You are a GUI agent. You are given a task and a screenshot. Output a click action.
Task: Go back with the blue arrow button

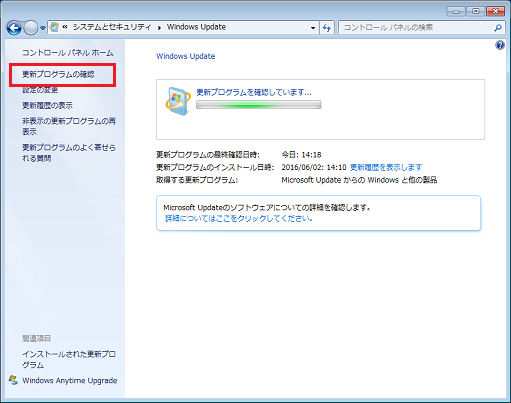(x=14, y=28)
